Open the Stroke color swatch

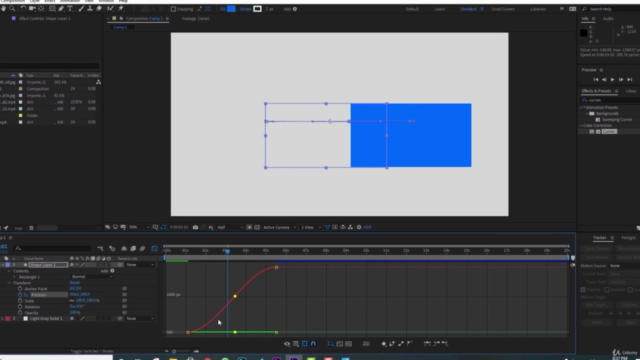pyautogui.click(x=258, y=9)
